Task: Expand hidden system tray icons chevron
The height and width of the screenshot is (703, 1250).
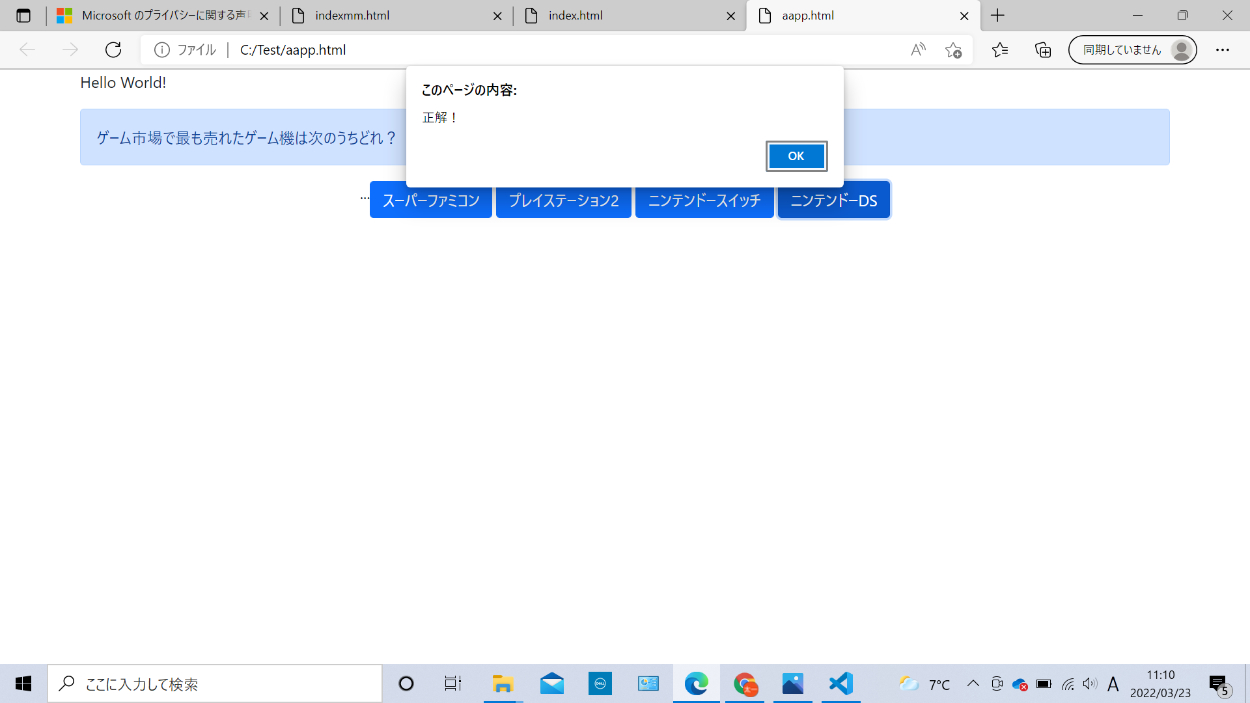Action: pos(972,684)
